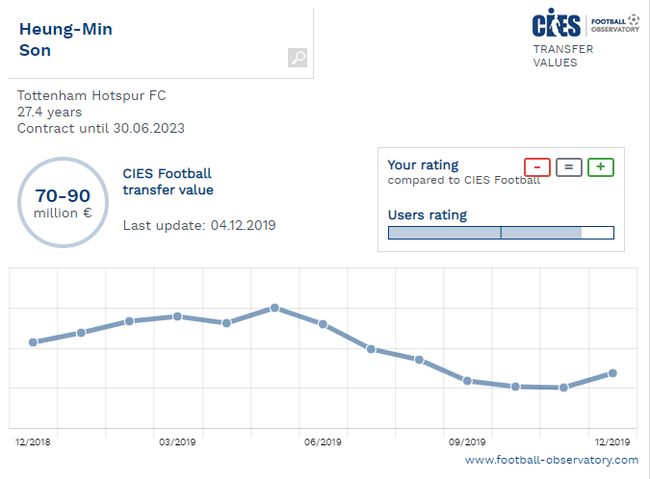Screen dimensions: 650x479
Task: Select the 12/2018 data point on chart
Action: 33,342
